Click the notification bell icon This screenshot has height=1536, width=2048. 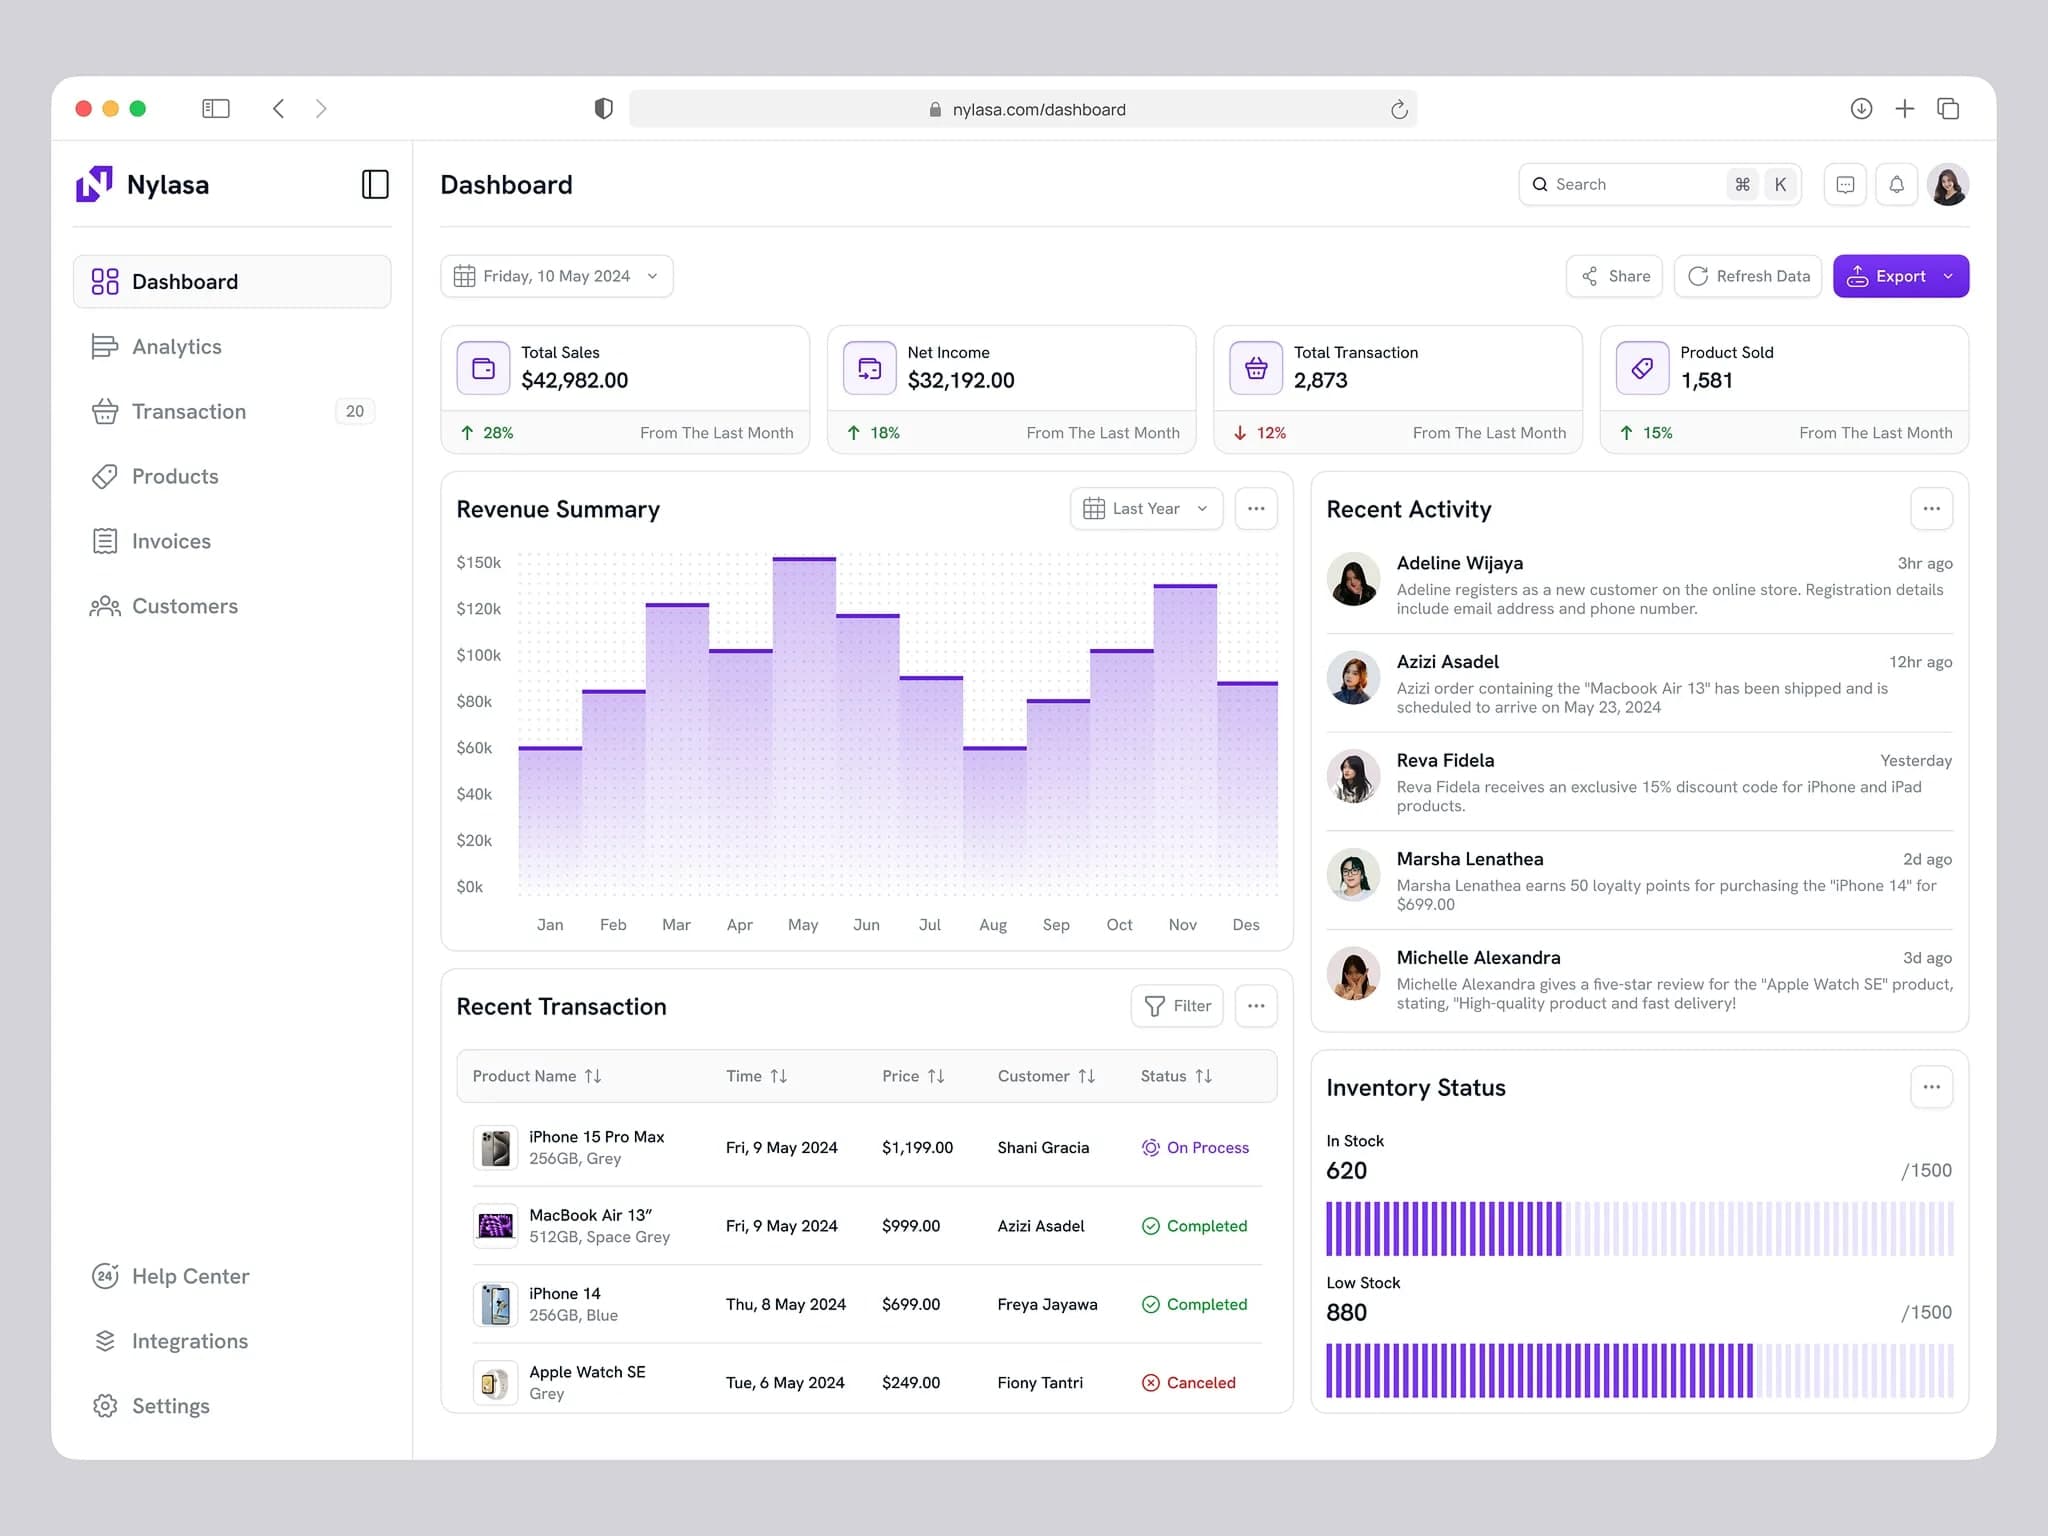1896,184
